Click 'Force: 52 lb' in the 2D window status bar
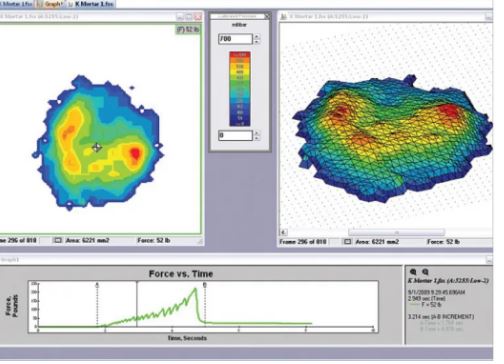The image size is (504, 364). [154, 240]
